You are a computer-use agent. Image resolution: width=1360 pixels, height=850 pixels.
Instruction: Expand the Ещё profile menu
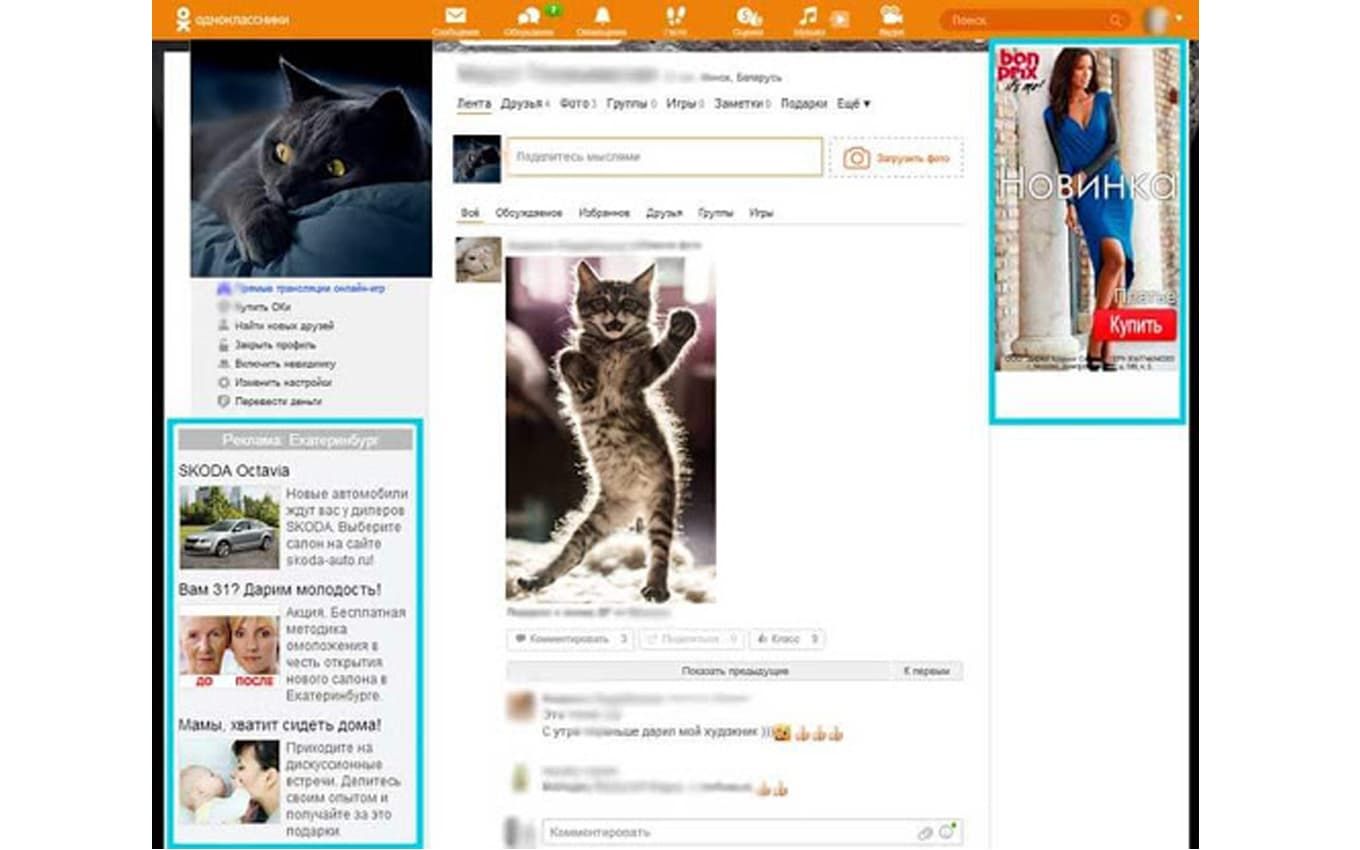(x=853, y=103)
